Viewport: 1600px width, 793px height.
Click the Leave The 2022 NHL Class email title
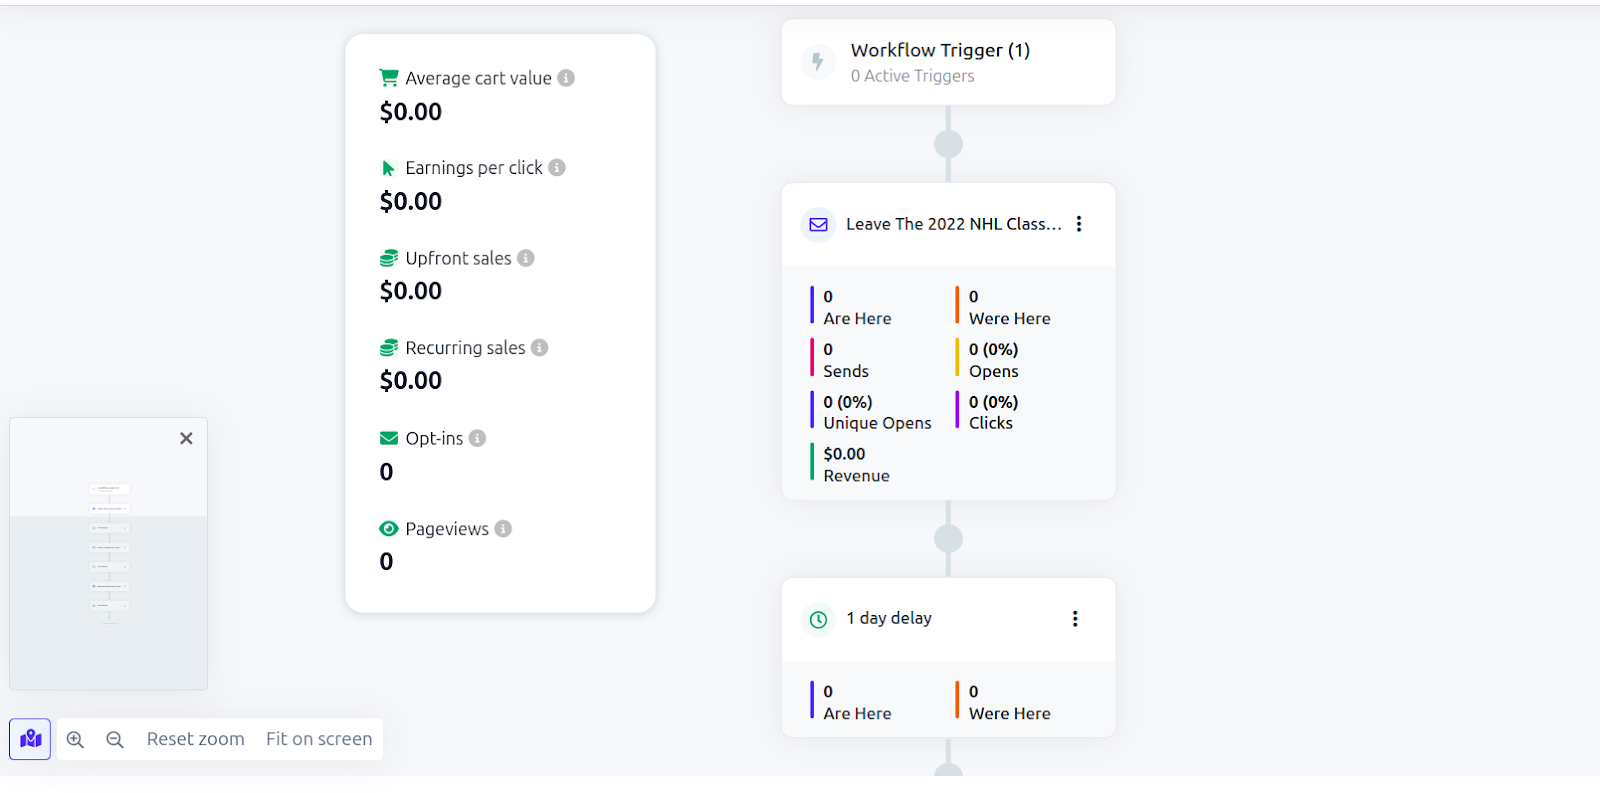coord(954,224)
